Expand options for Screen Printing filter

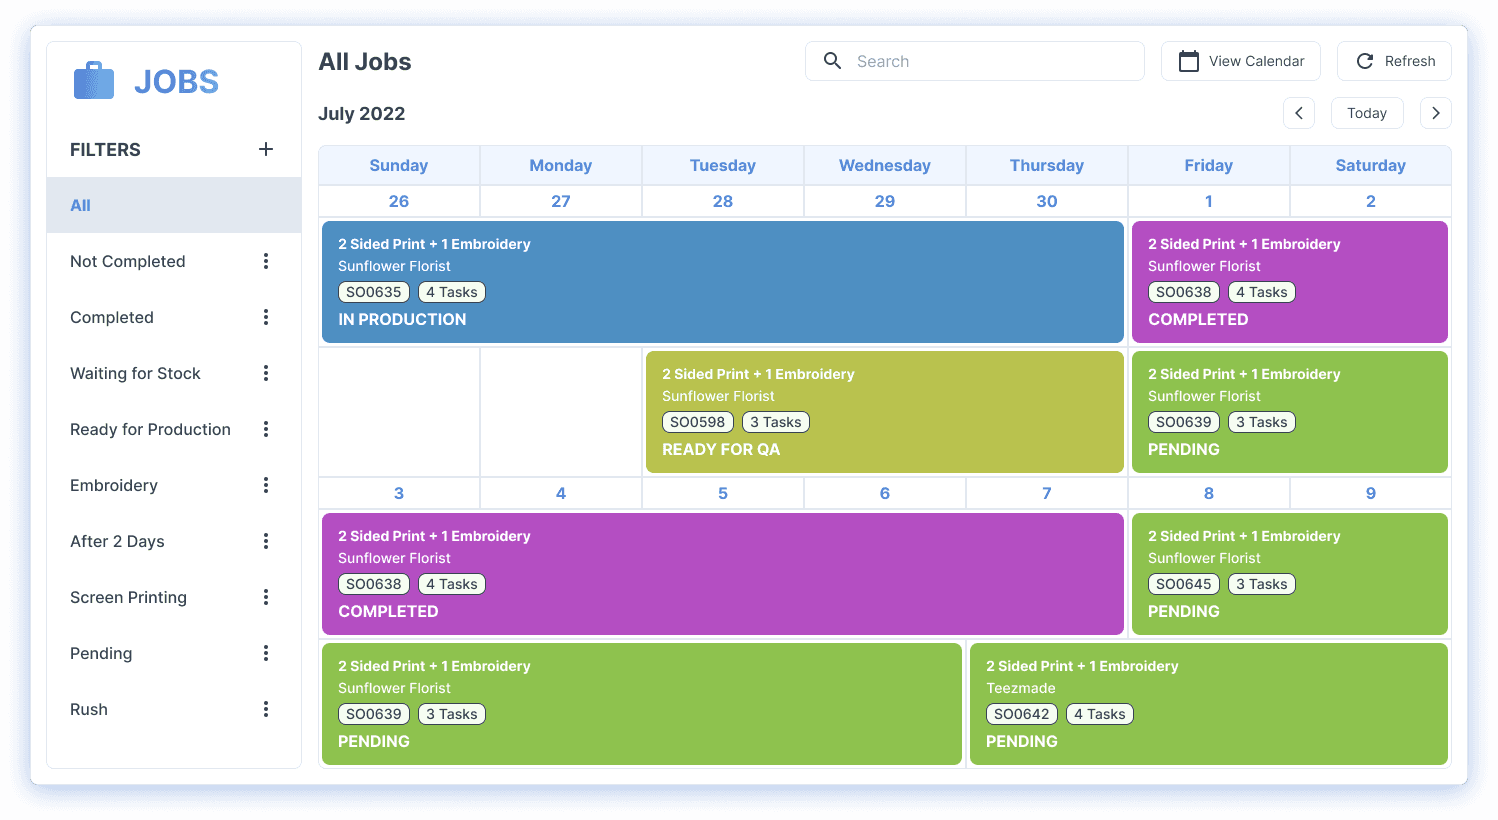(x=266, y=597)
